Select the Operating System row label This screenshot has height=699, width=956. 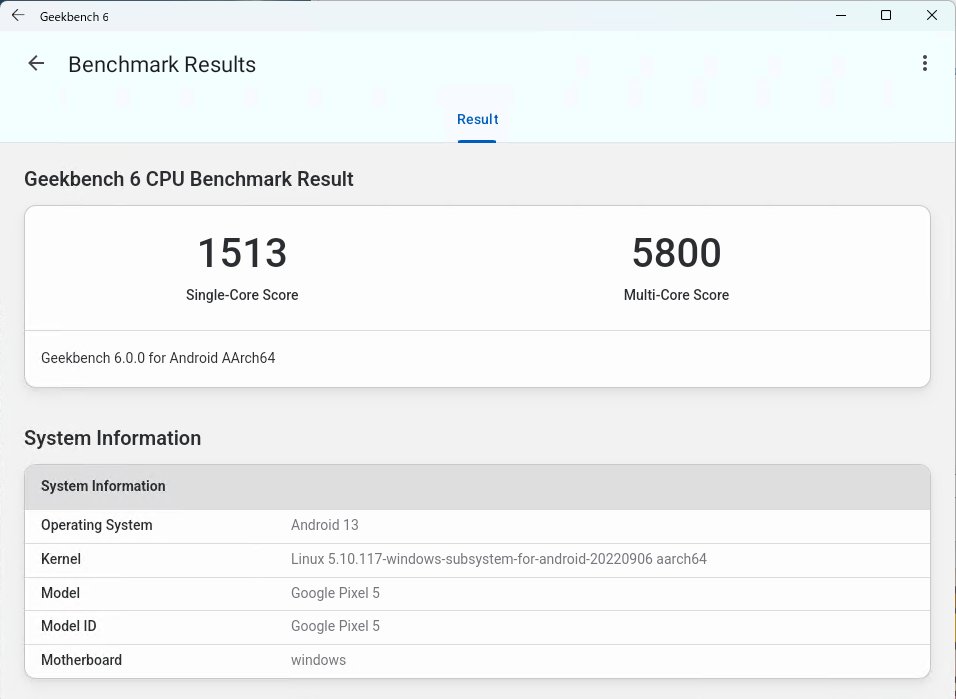(x=96, y=525)
